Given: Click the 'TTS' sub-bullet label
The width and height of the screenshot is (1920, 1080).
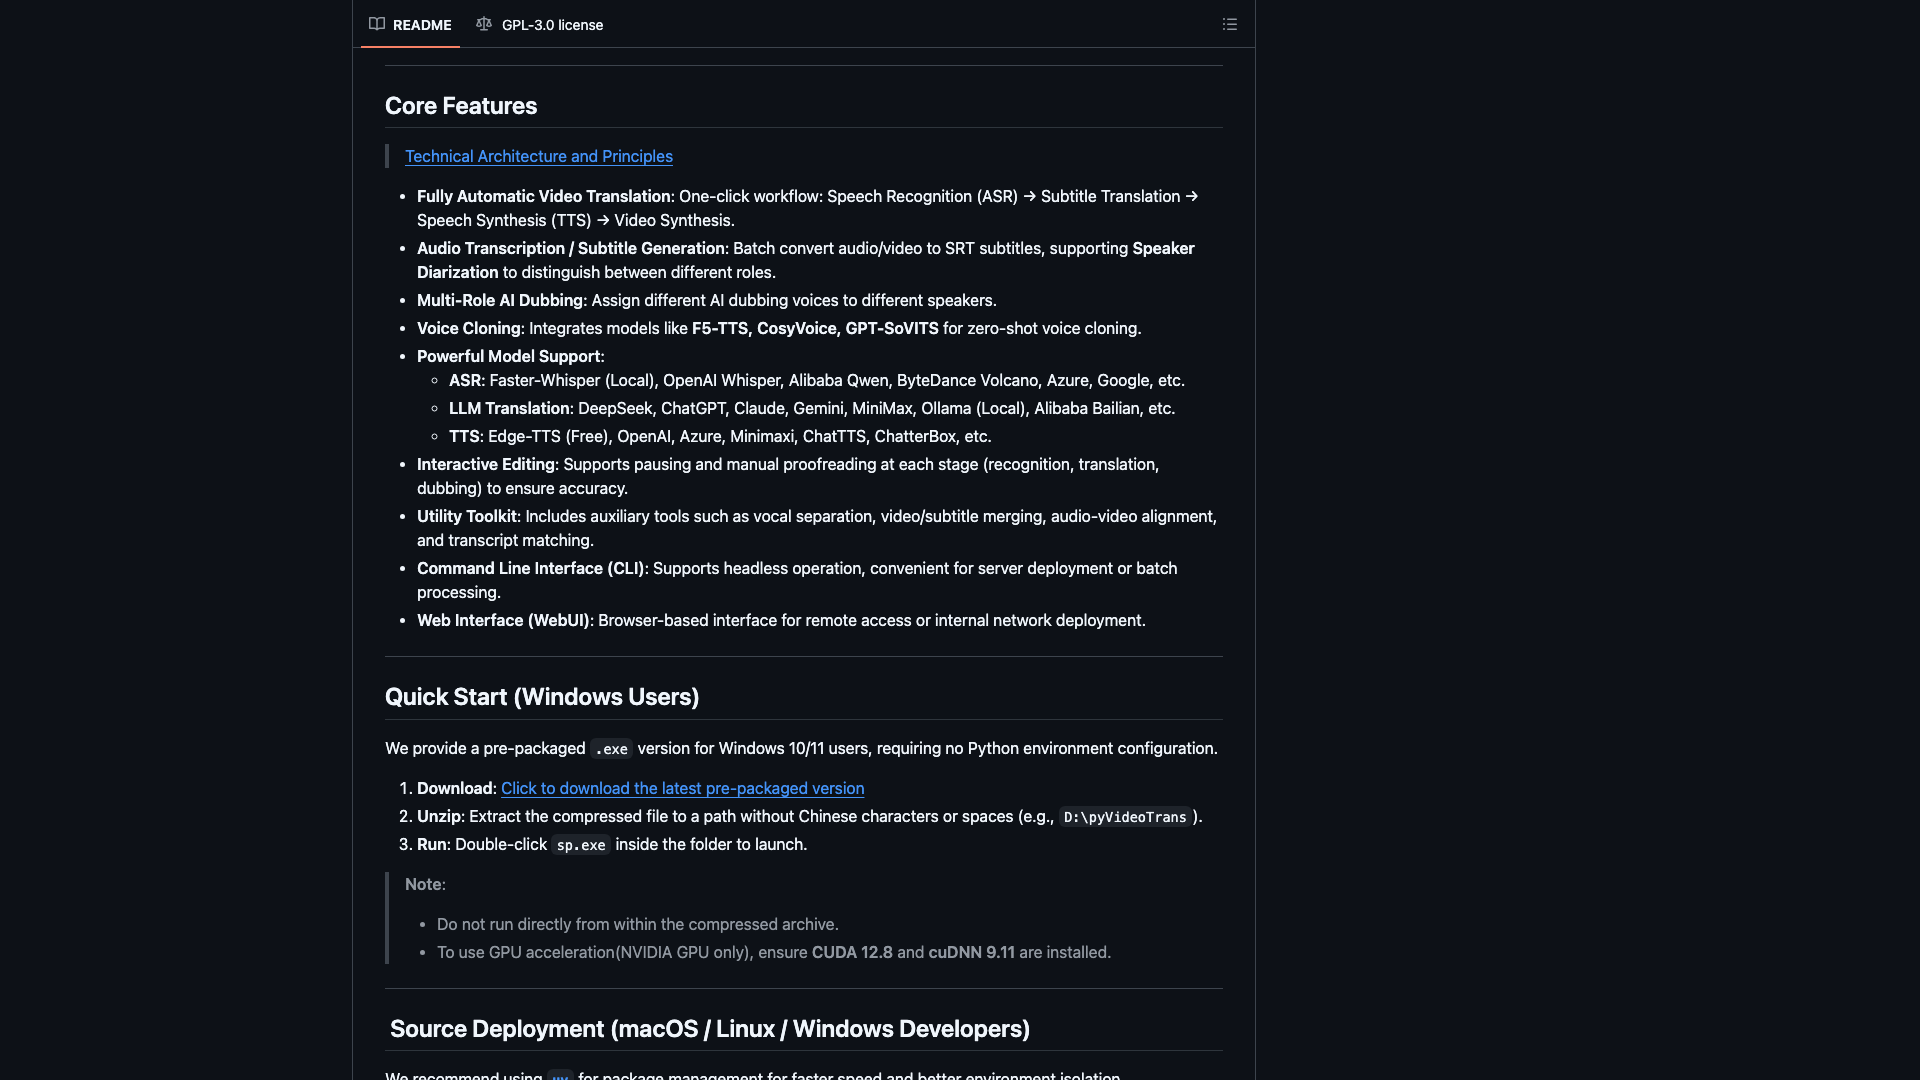Looking at the screenshot, I should pyautogui.click(x=464, y=436).
